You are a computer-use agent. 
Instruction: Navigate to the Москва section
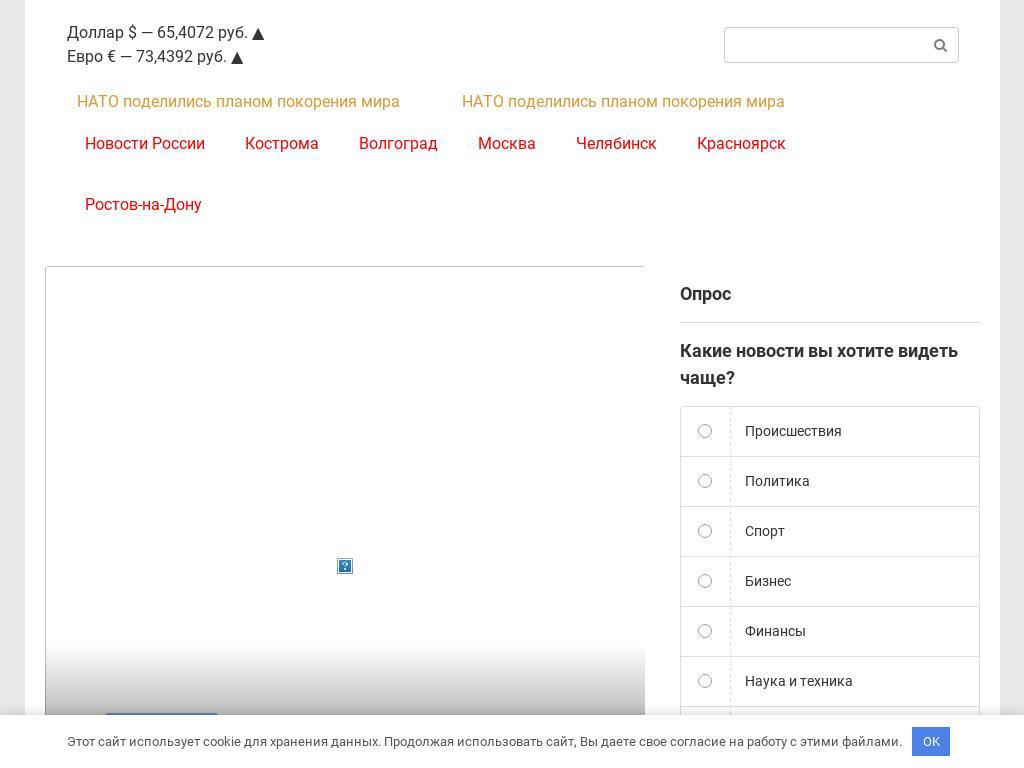point(507,144)
